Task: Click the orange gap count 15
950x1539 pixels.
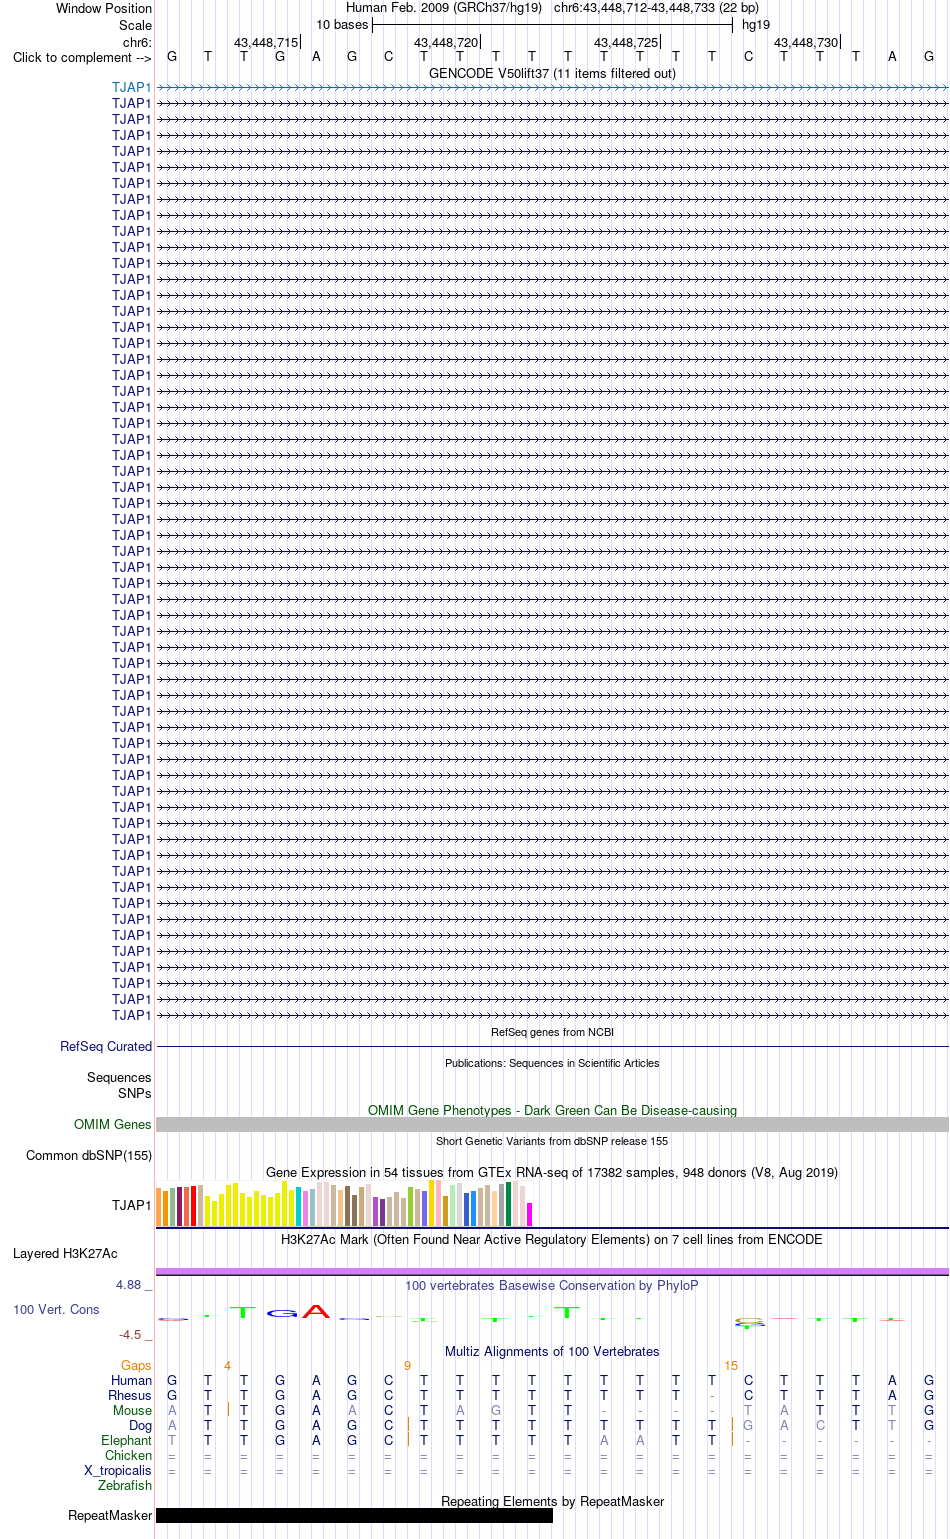Action: pos(731,1366)
